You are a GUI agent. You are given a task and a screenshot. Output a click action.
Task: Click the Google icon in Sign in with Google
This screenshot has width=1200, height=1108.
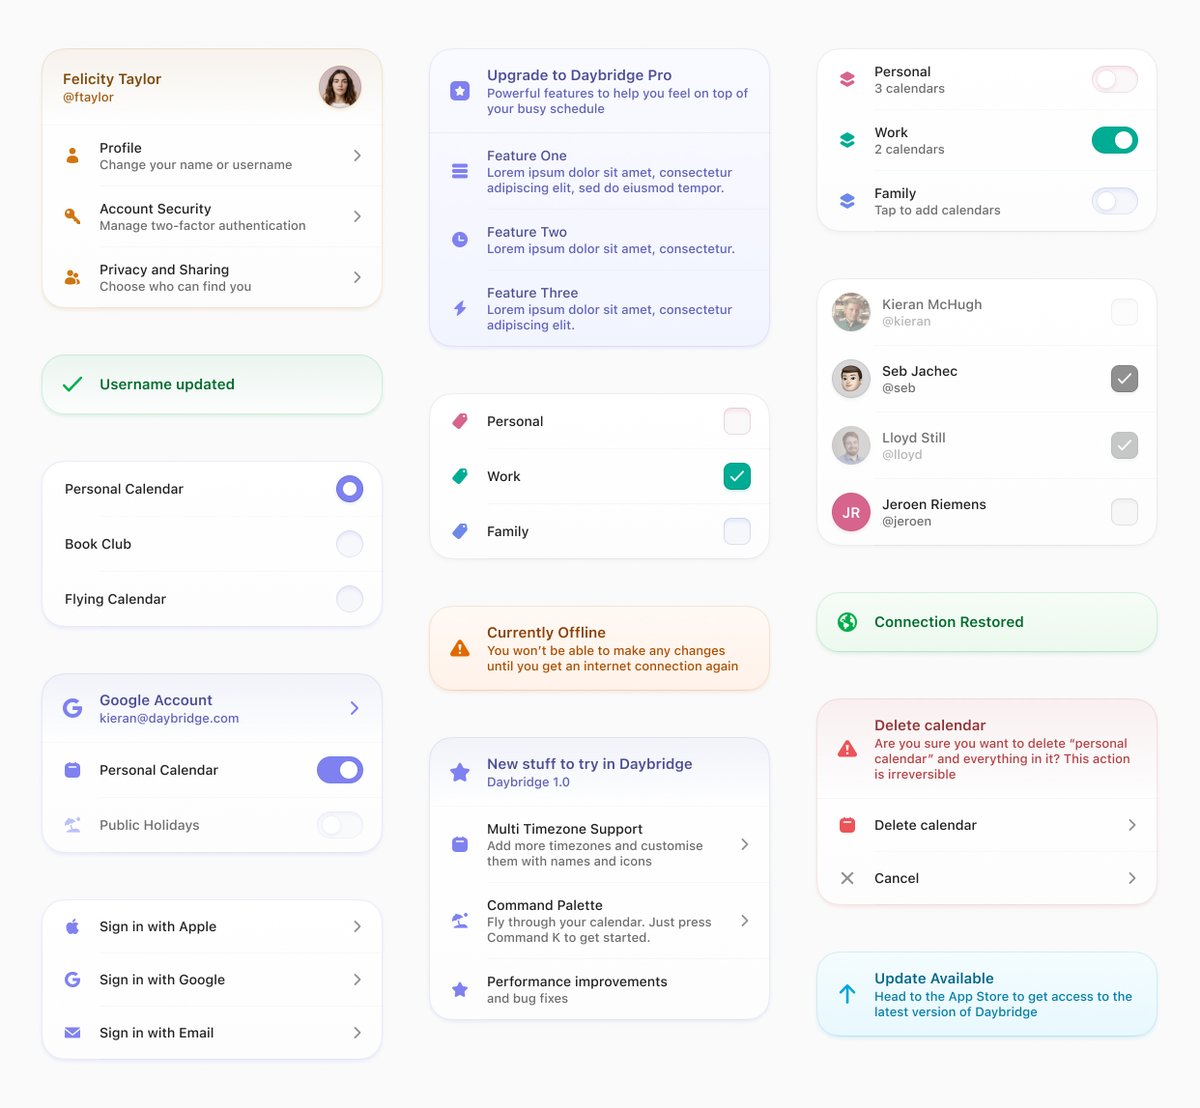pyautogui.click(x=72, y=980)
